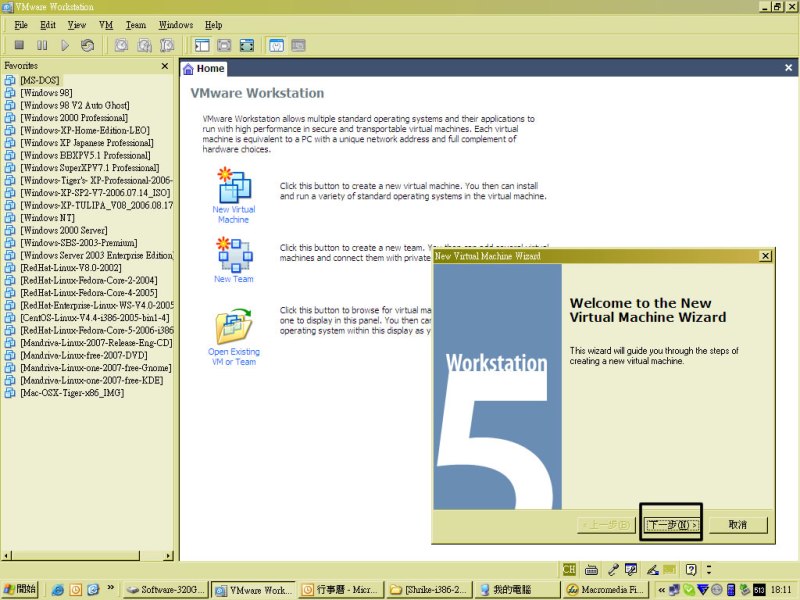Viewport: 800px width, 600px height.
Task: Click the Revert to Snapshot toolbar icon
Action: [x=144, y=45]
